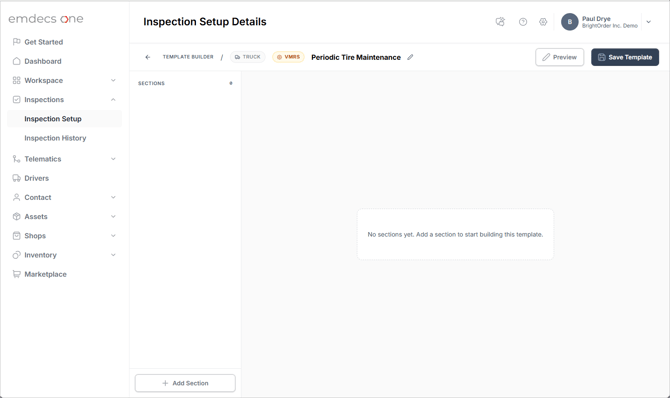Collapse the Inspections menu chevron

point(113,100)
